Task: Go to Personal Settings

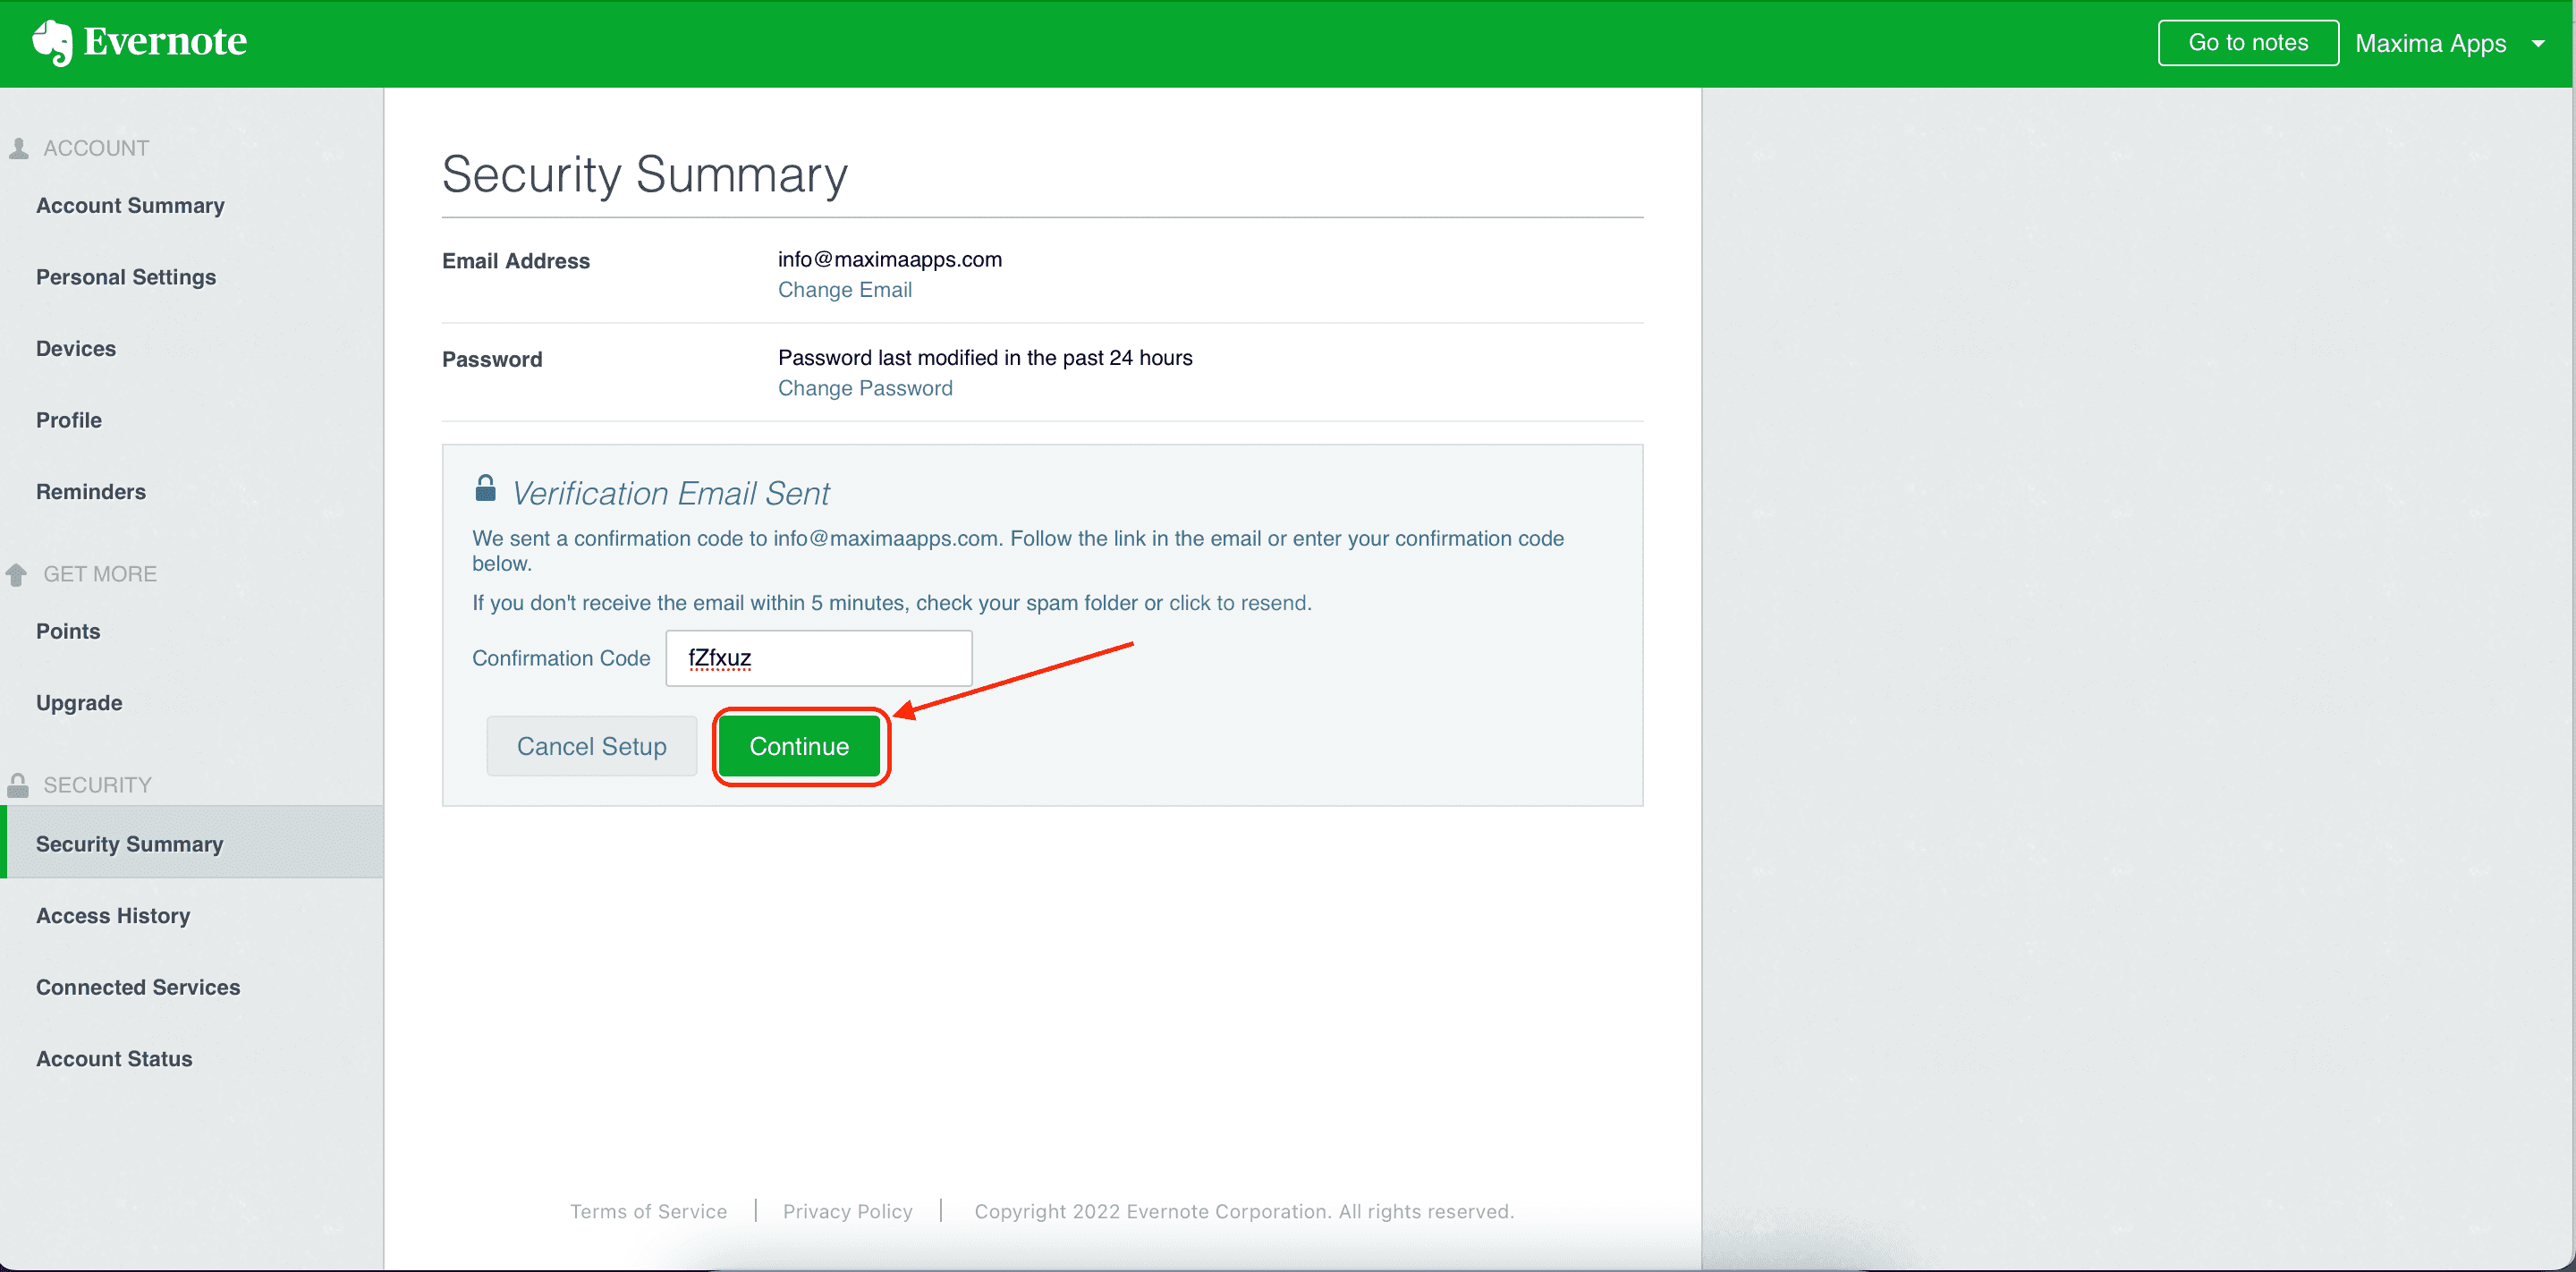Action: [x=126, y=277]
